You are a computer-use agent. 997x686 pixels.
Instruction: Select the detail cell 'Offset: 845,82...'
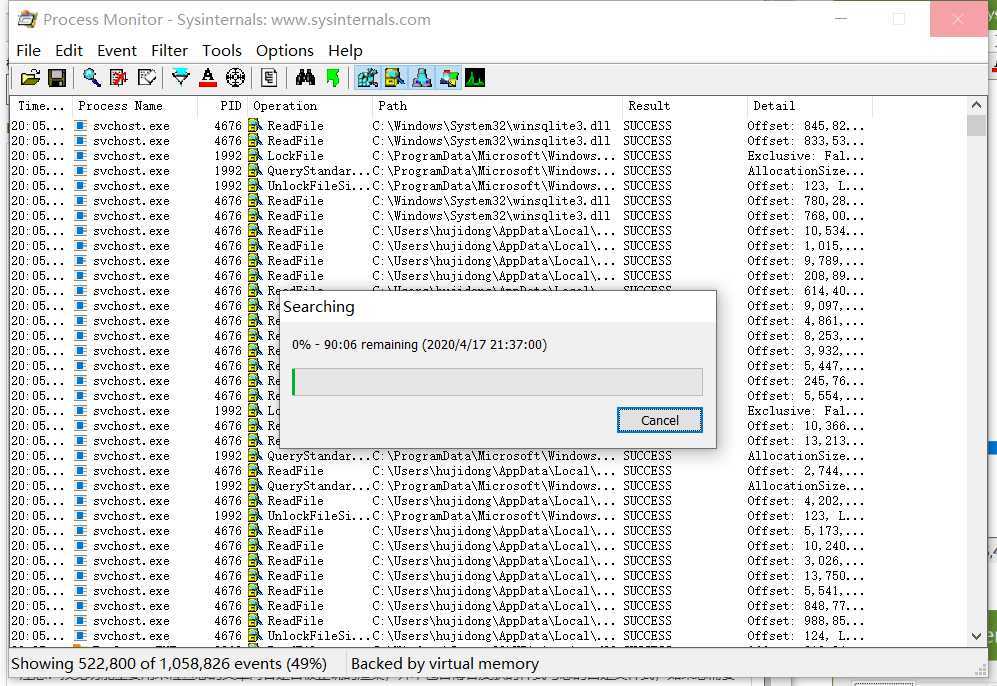tap(806, 126)
